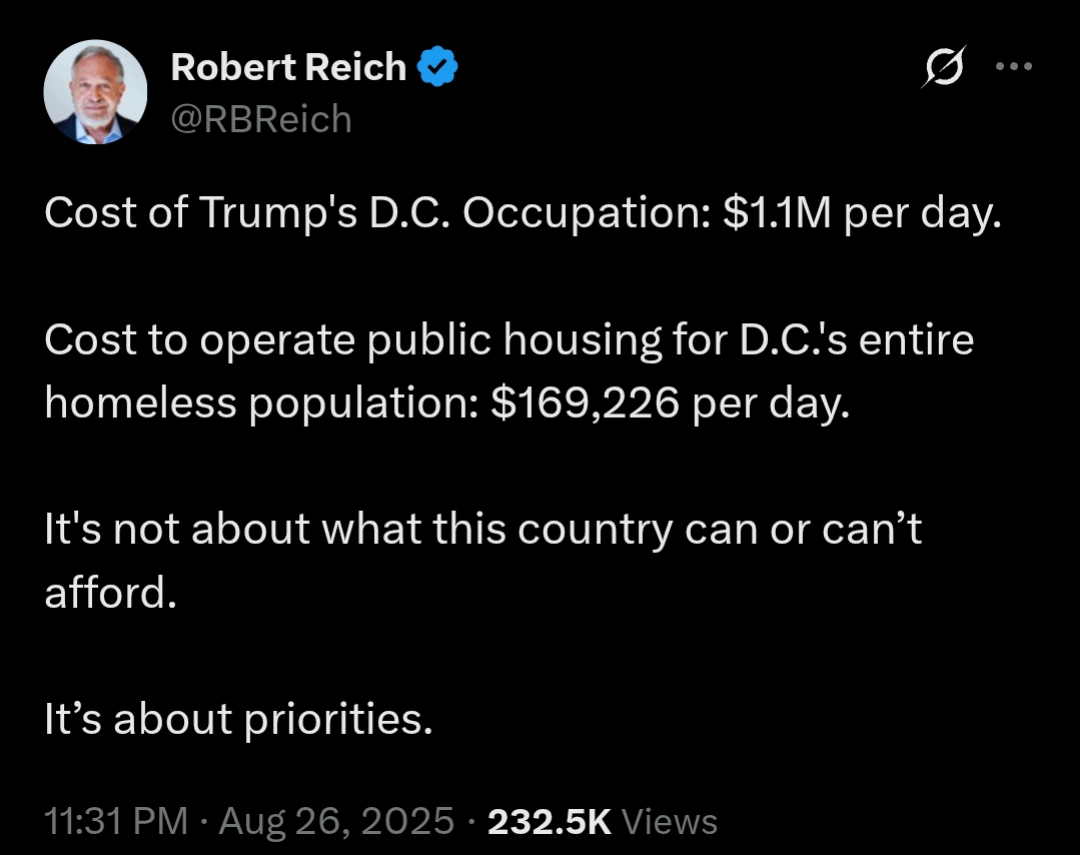Click the $169,226 per day figure

tap(670, 402)
